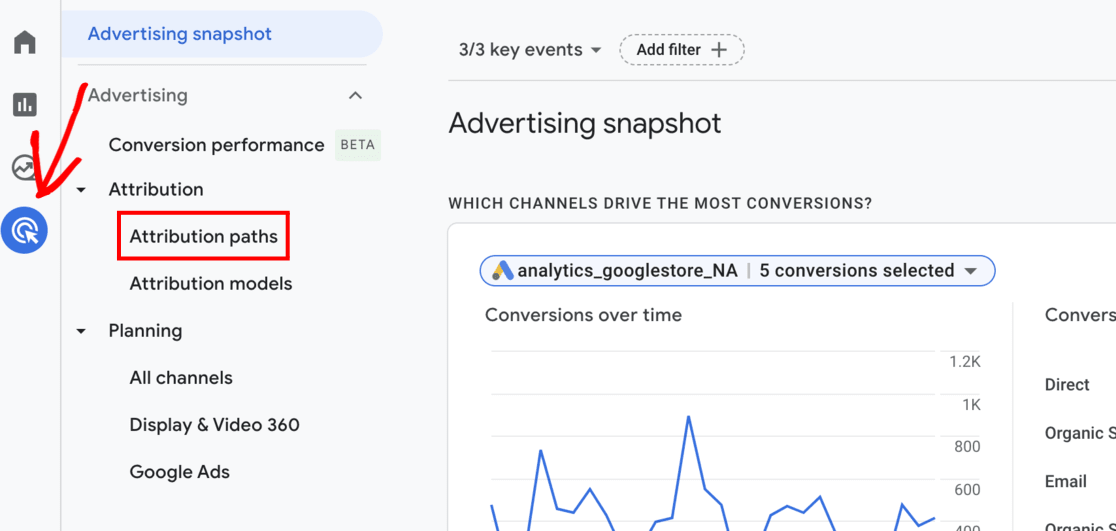Open Attribution models
The width and height of the screenshot is (1116, 531).
(211, 284)
